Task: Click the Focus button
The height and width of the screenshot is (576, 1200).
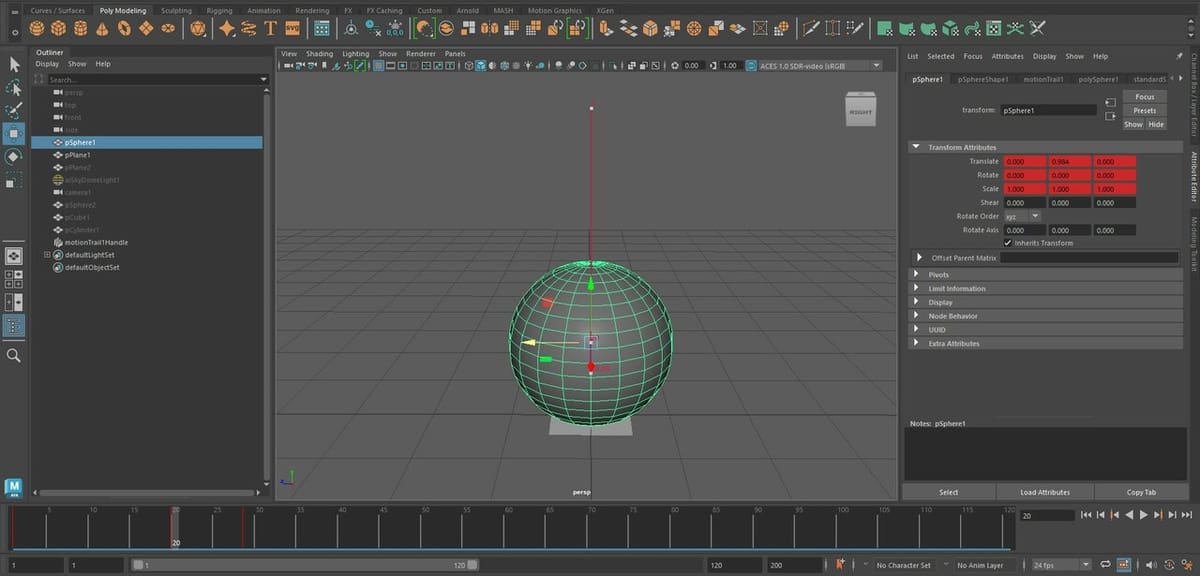Action: pos(1144,97)
